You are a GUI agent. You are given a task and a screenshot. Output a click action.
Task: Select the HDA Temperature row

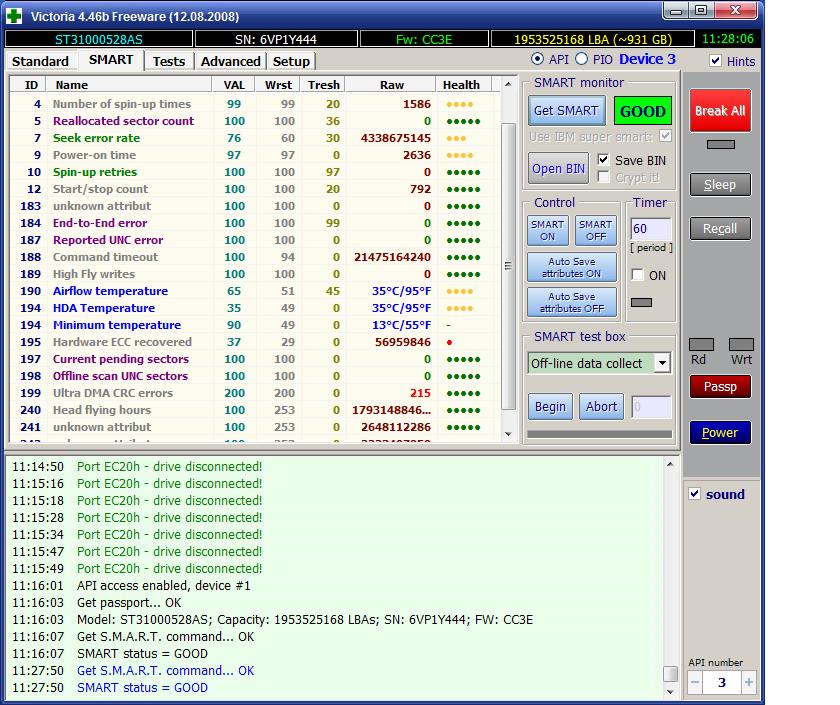click(255, 308)
